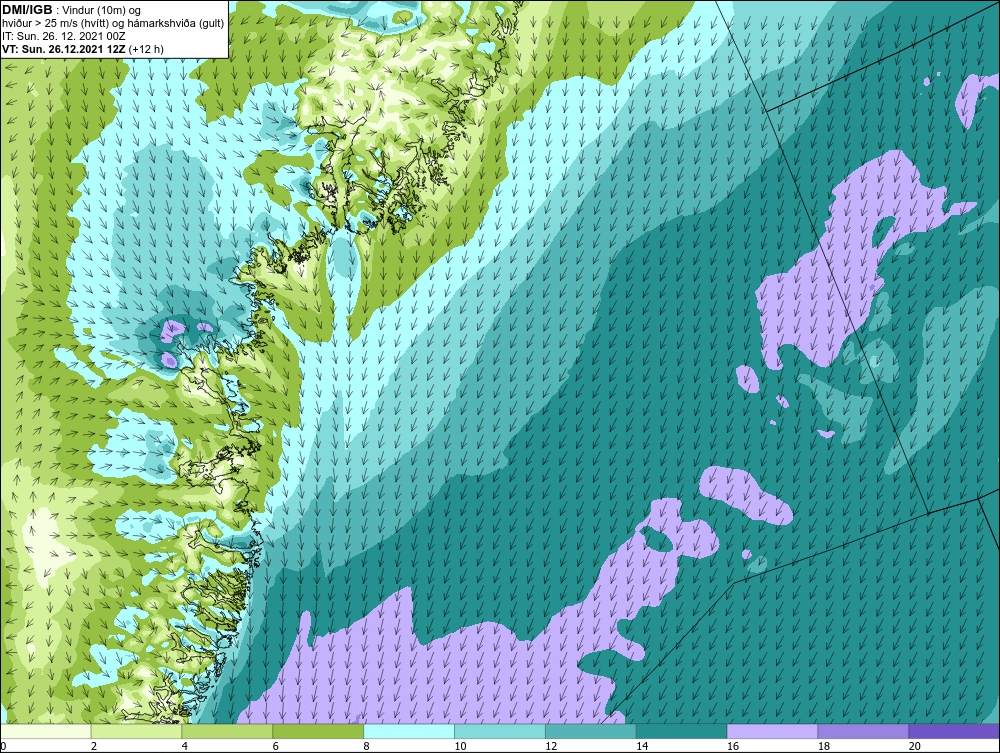This screenshot has width=1000, height=753.
Task: Click legend tick label '10'
Action: pos(460,746)
